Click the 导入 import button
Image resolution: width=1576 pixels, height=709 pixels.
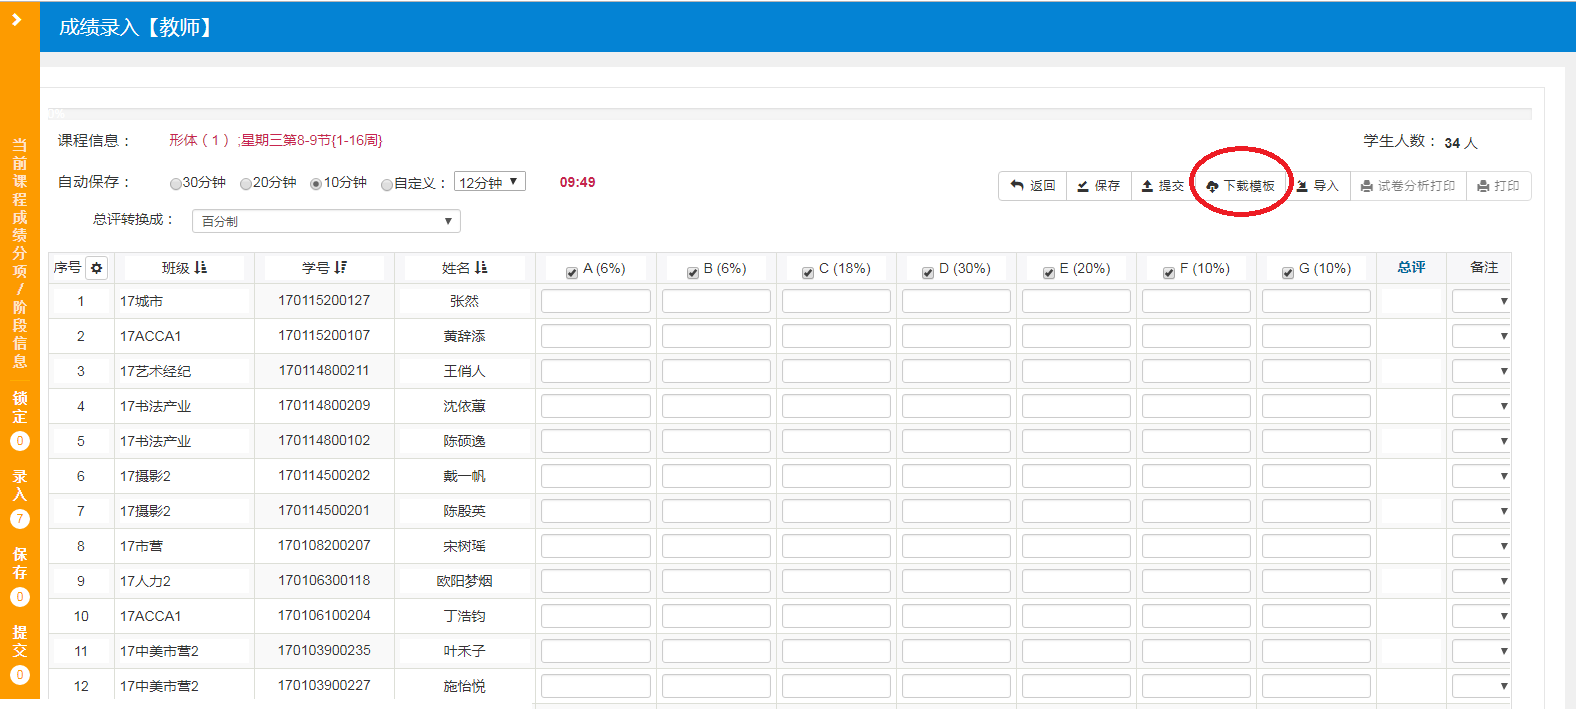(x=1317, y=186)
